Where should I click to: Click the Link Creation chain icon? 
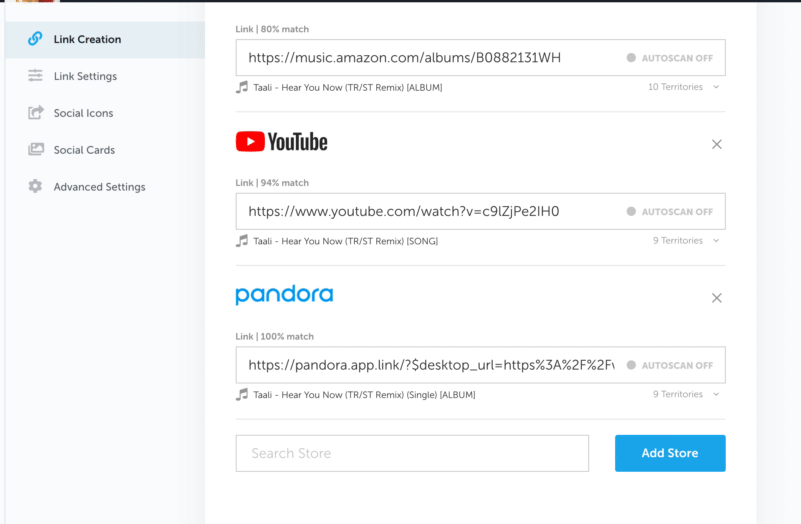coord(35,38)
